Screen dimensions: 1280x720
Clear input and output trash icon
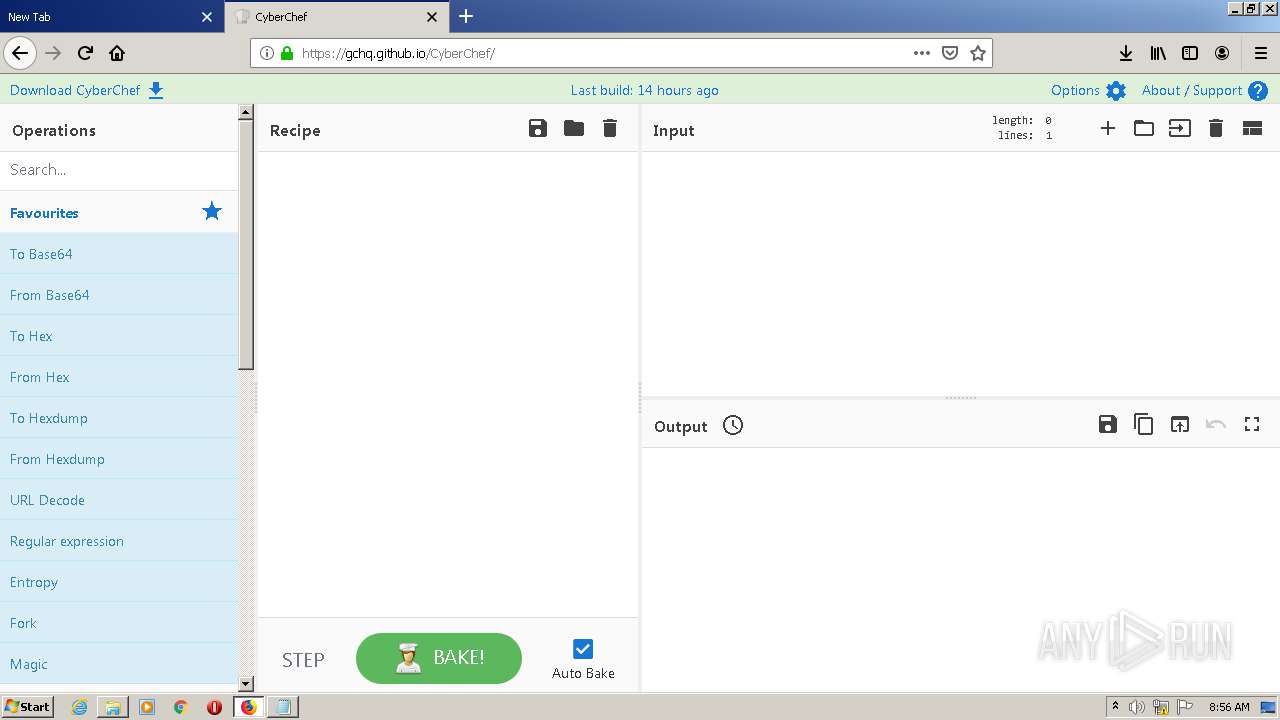click(1216, 128)
